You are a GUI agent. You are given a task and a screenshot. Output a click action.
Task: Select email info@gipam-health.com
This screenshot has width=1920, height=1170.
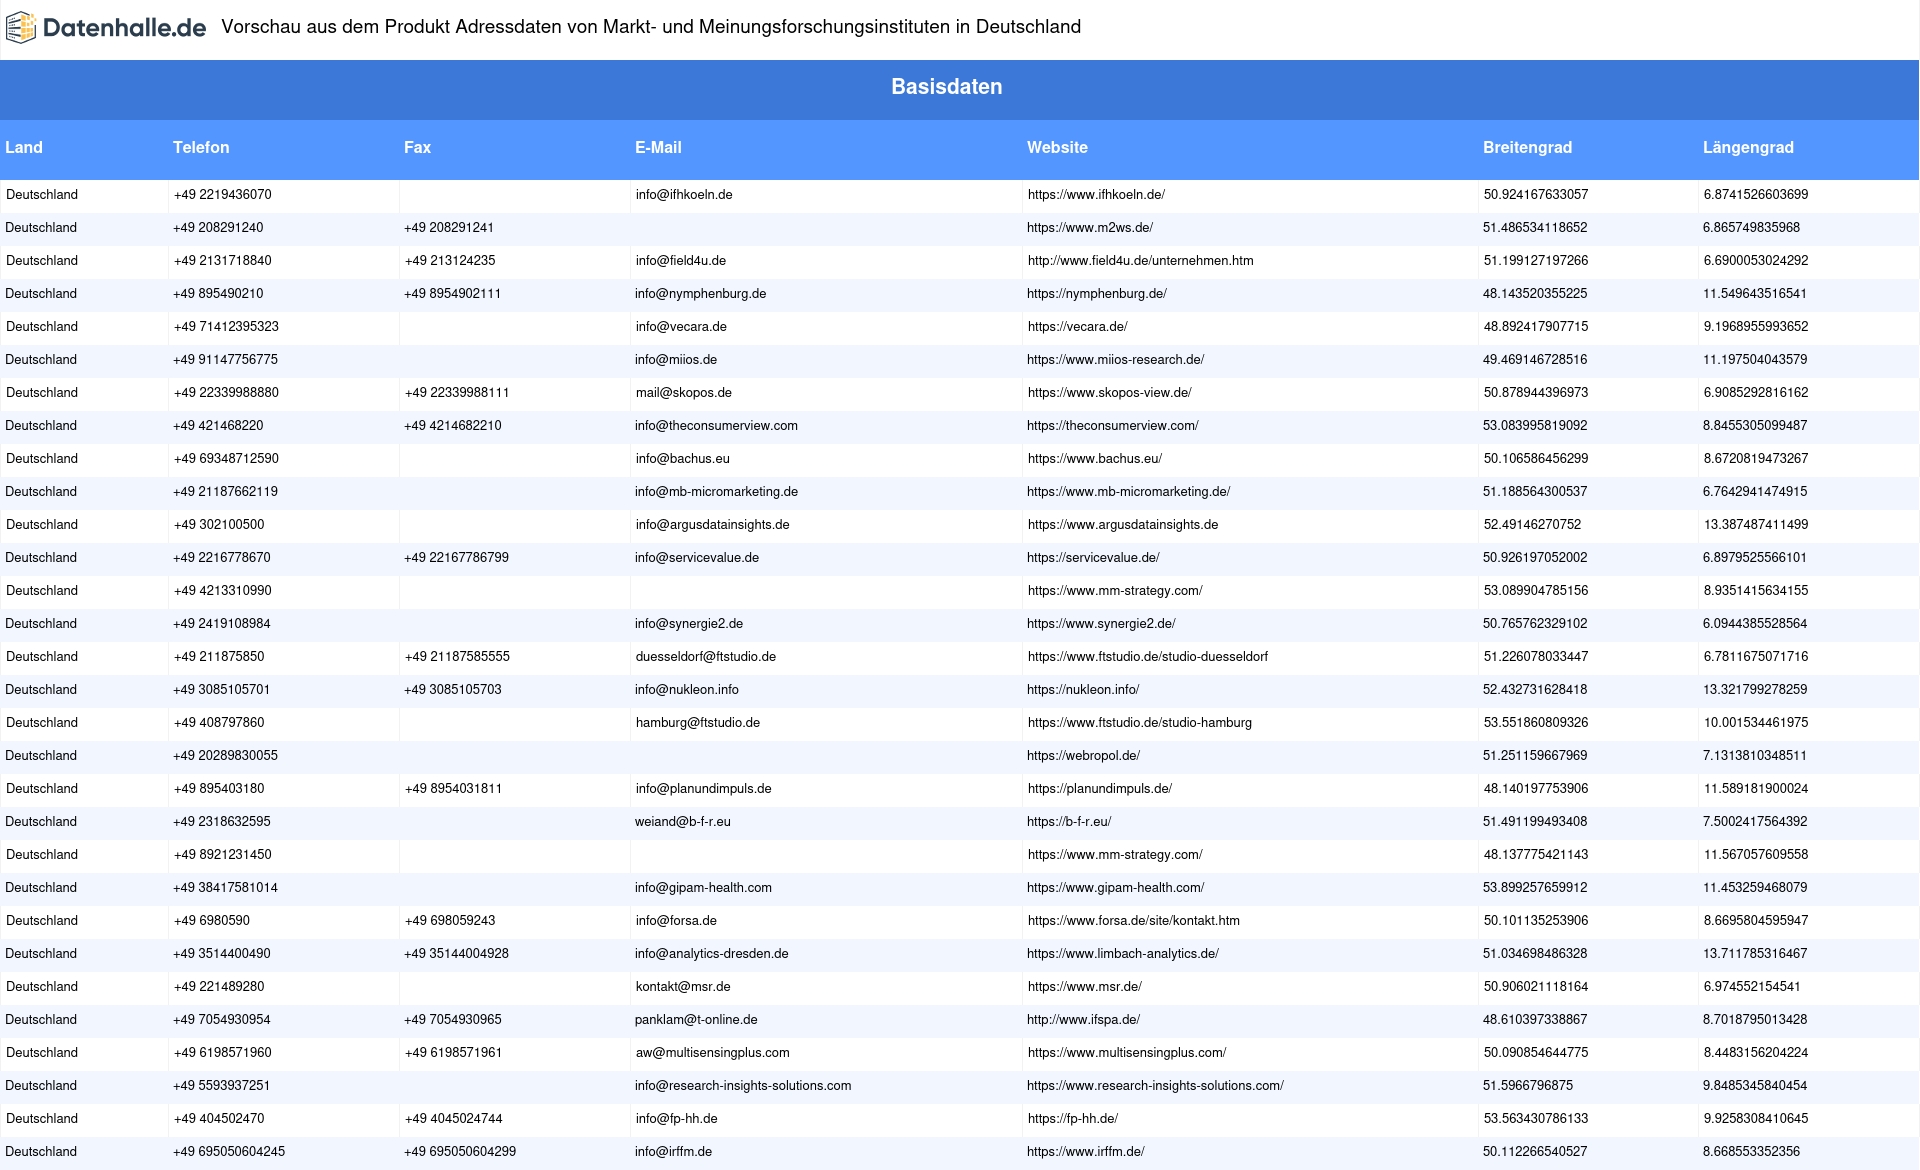point(703,888)
